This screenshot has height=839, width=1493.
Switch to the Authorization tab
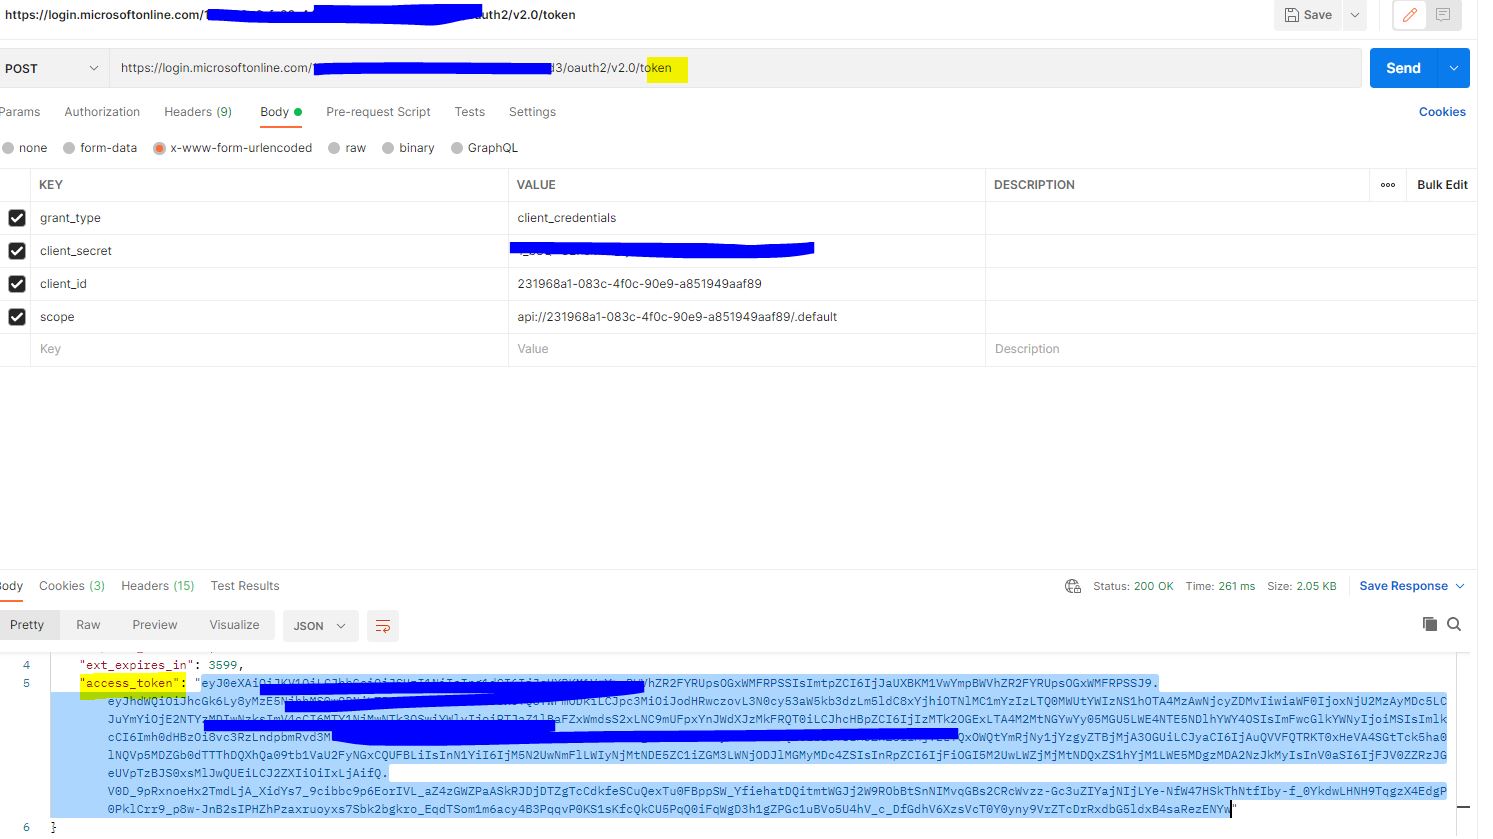[x=102, y=112]
